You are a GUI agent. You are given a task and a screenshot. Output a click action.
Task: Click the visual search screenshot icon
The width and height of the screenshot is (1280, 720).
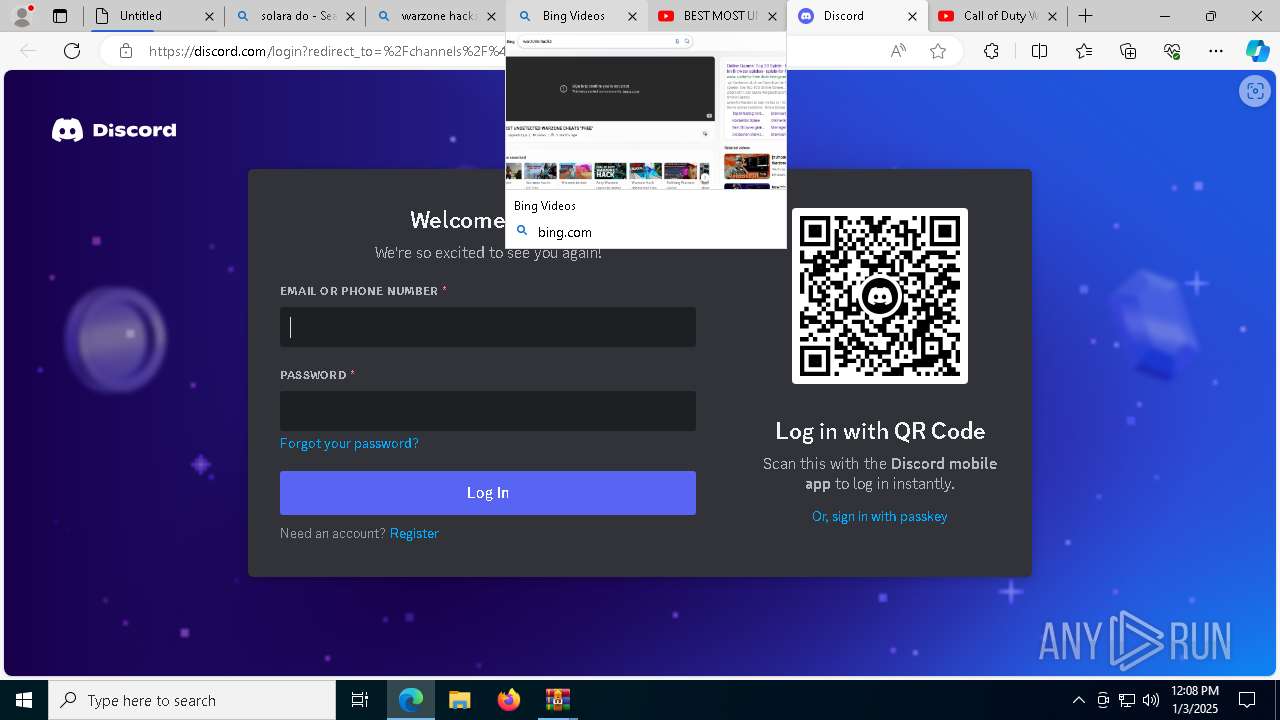coord(1254,91)
